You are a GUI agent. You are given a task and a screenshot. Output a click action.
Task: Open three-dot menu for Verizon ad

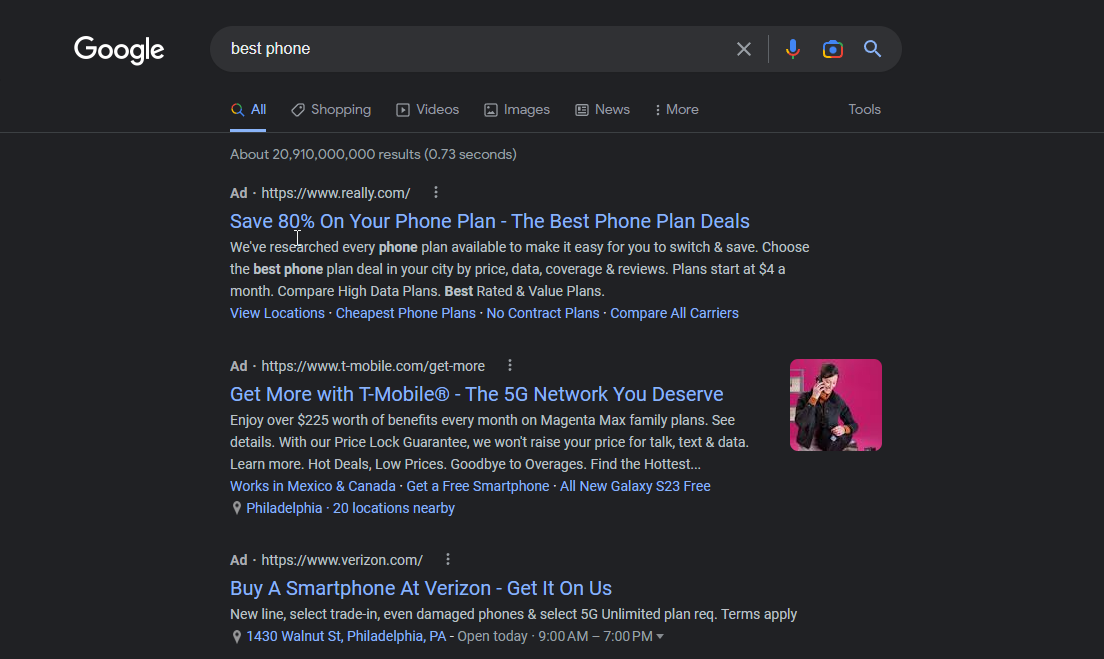pyautogui.click(x=448, y=559)
